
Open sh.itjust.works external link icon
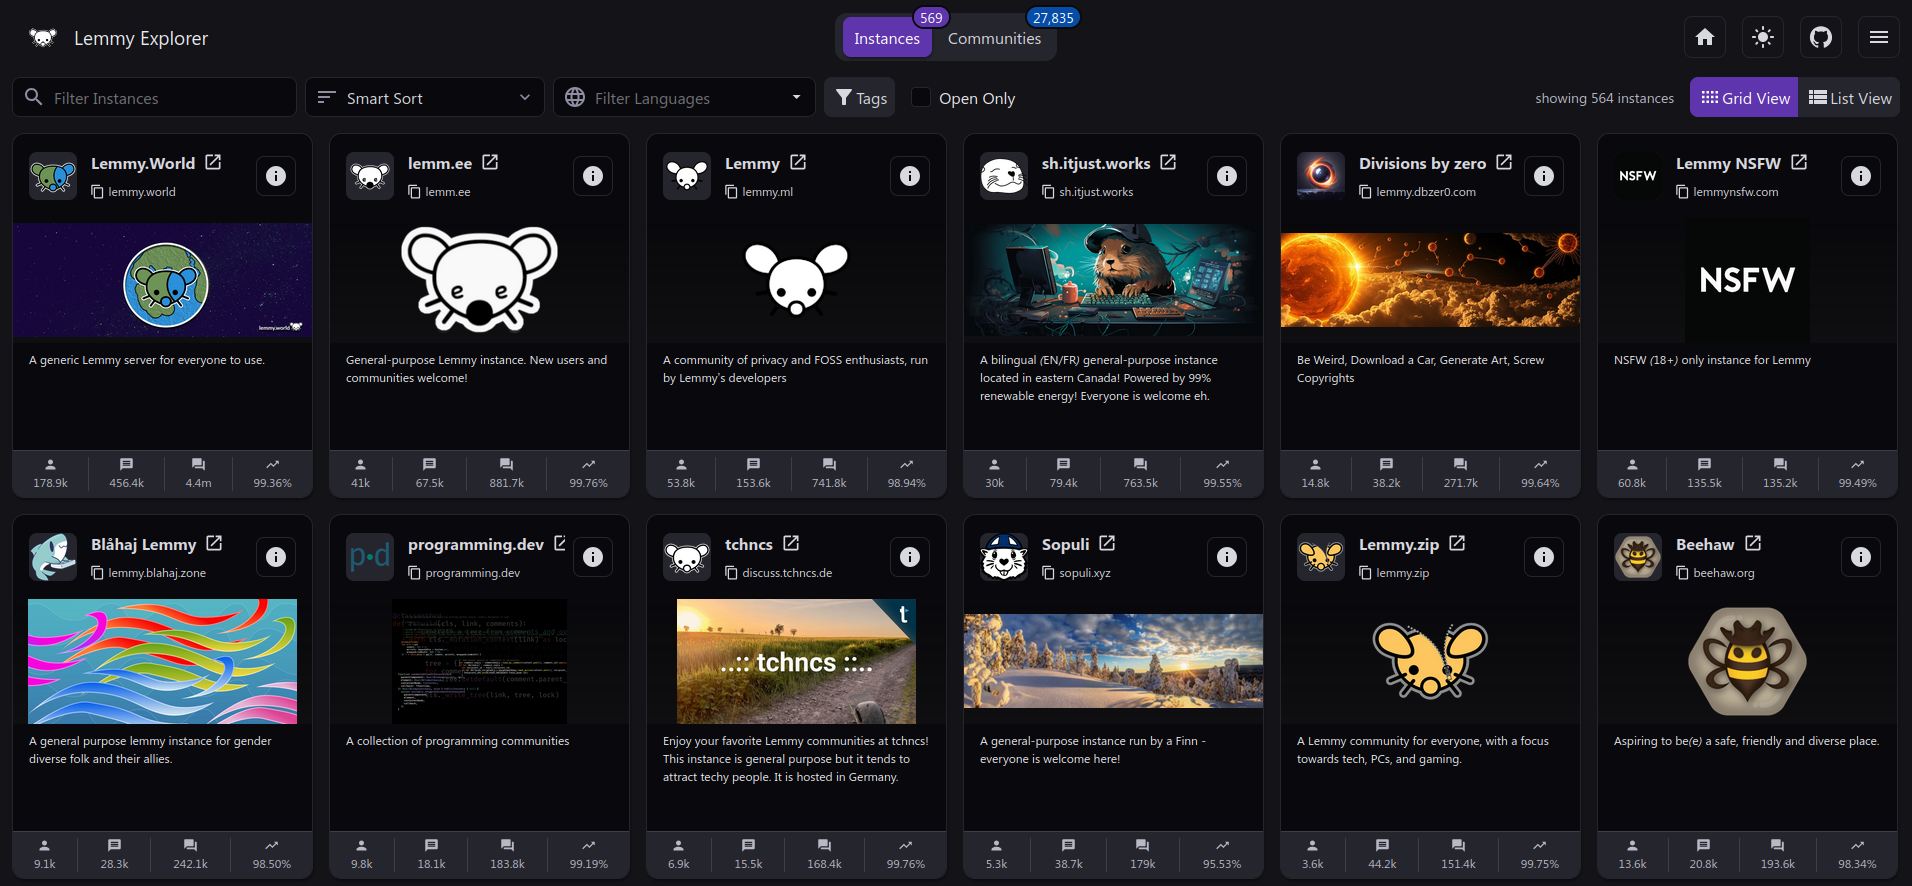coord(1168,162)
